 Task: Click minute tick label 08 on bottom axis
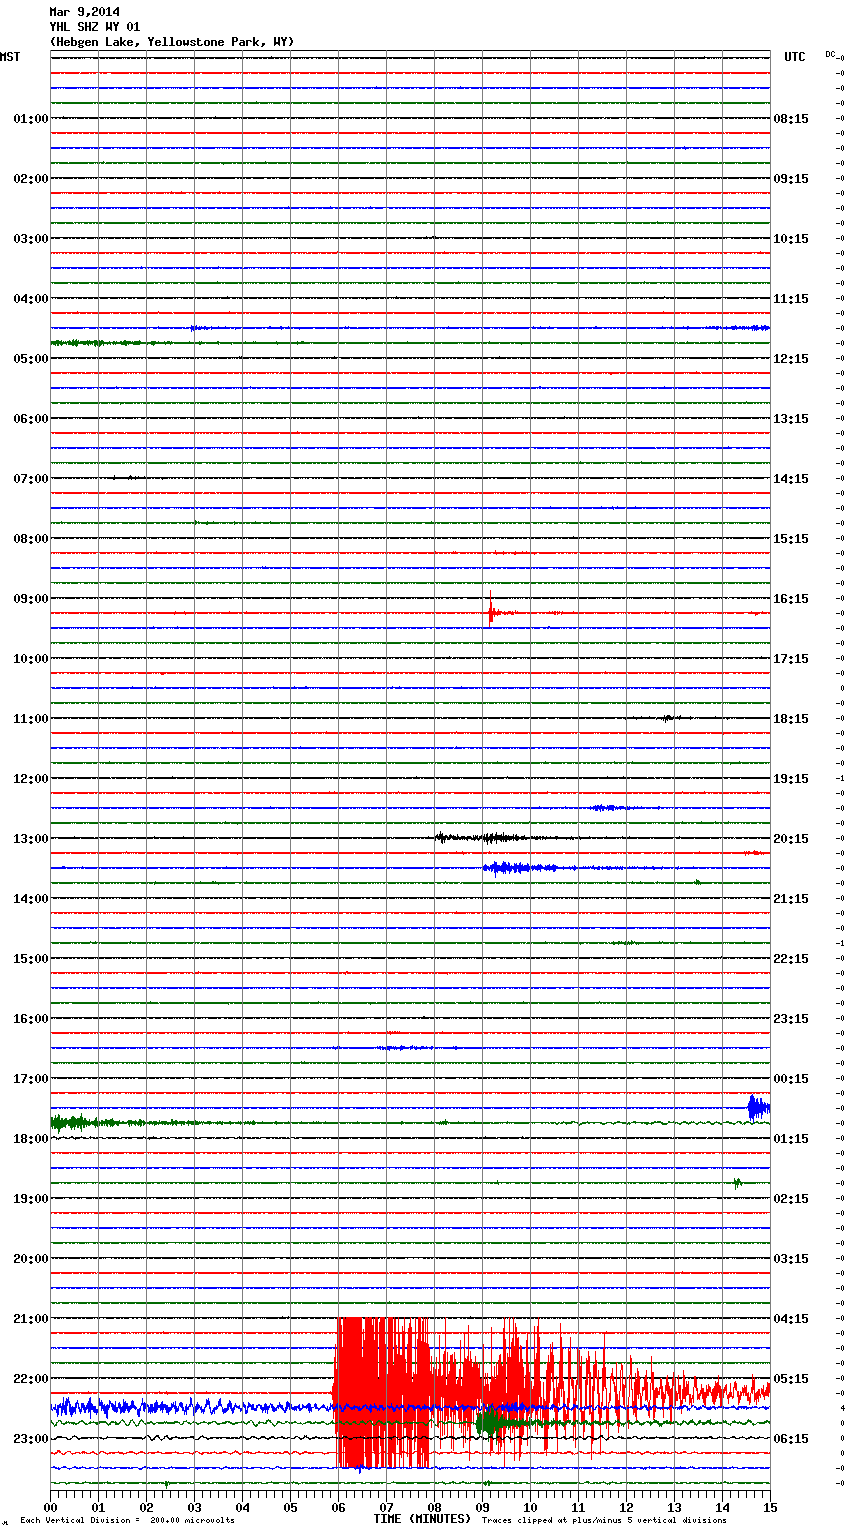(x=434, y=1507)
